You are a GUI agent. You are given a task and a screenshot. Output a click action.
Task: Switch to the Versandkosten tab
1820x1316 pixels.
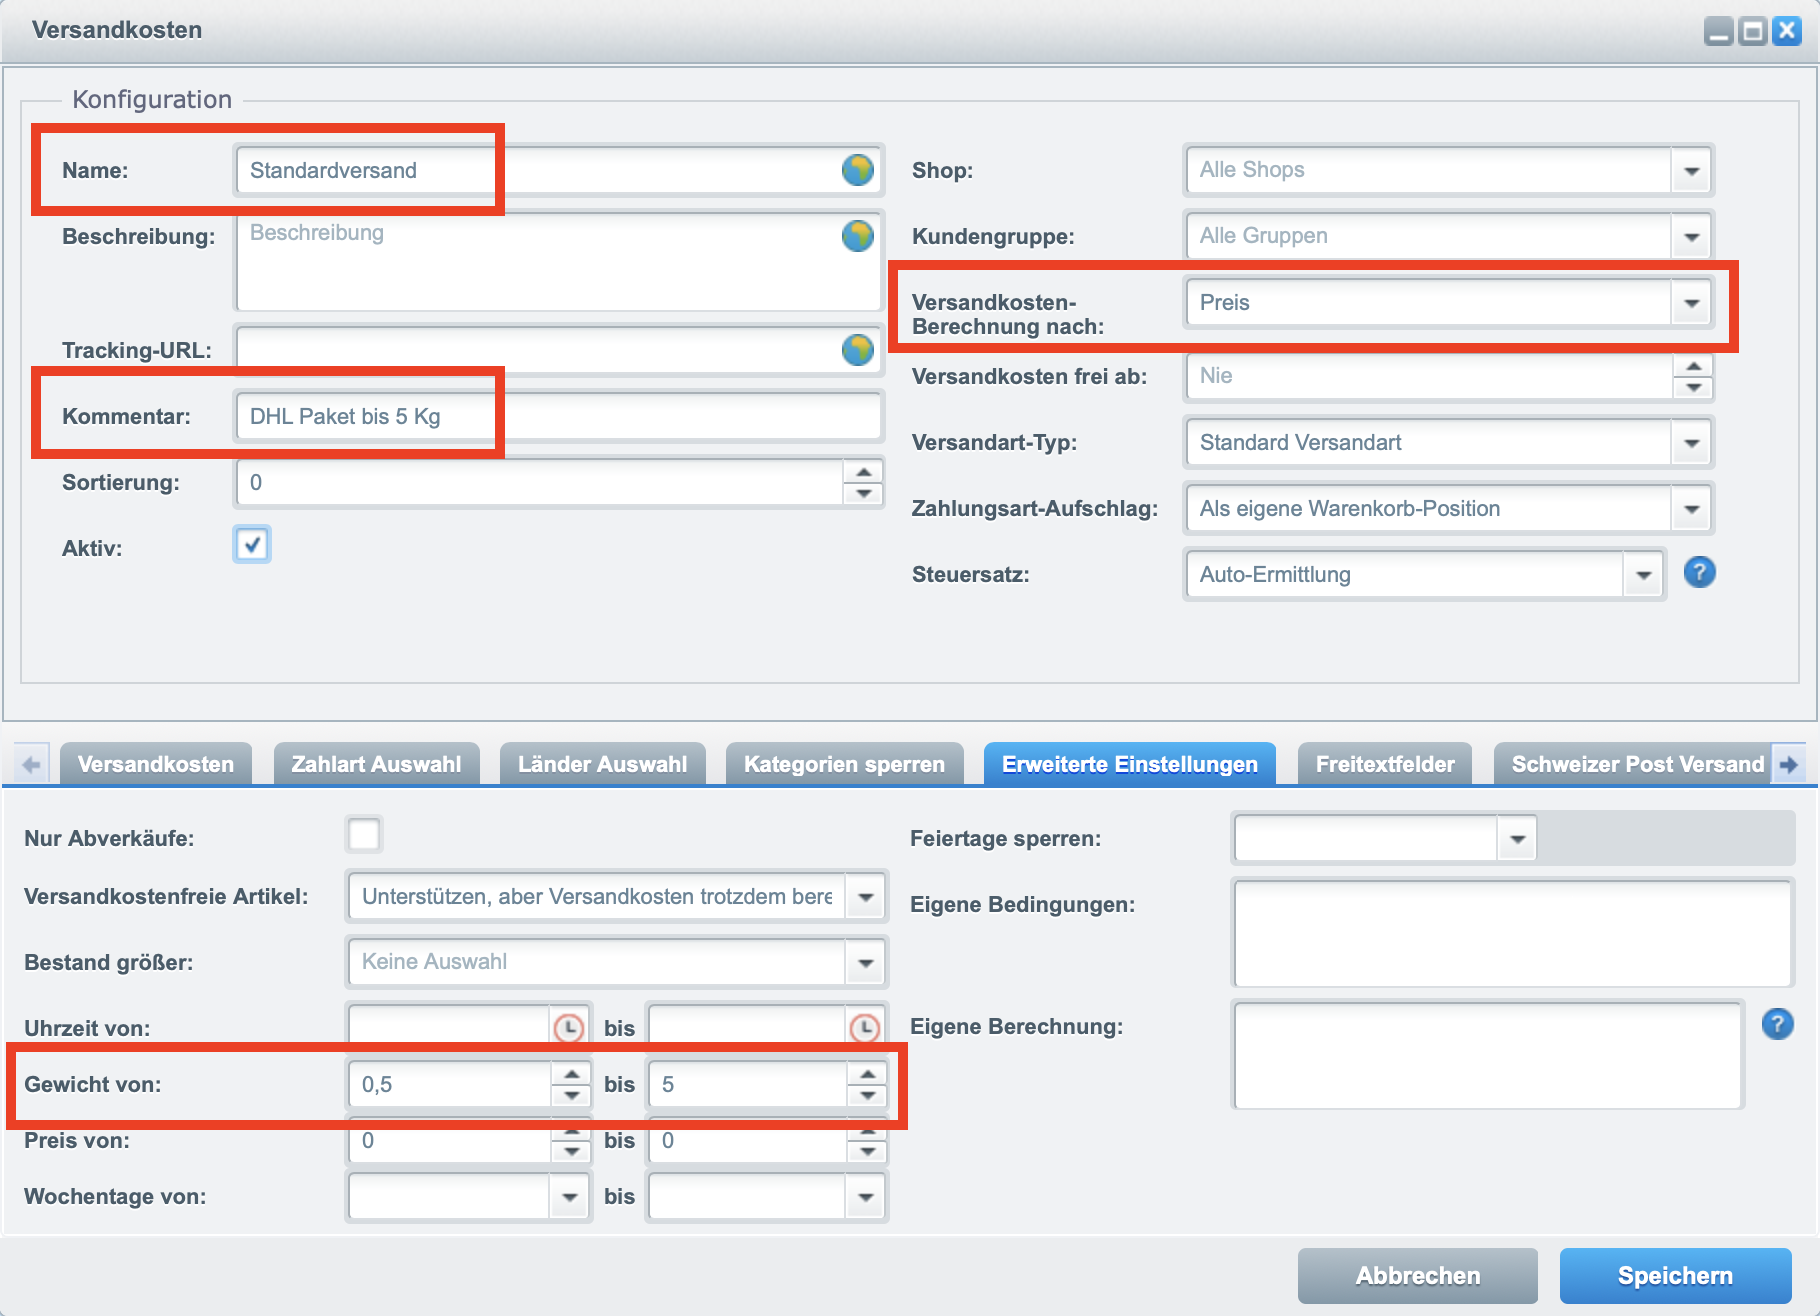(x=156, y=764)
